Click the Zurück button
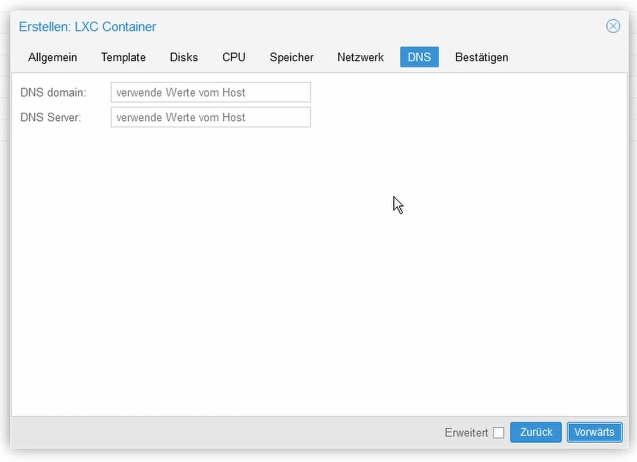The width and height of the screenshot is (637, 462). [x=536, y=432]
